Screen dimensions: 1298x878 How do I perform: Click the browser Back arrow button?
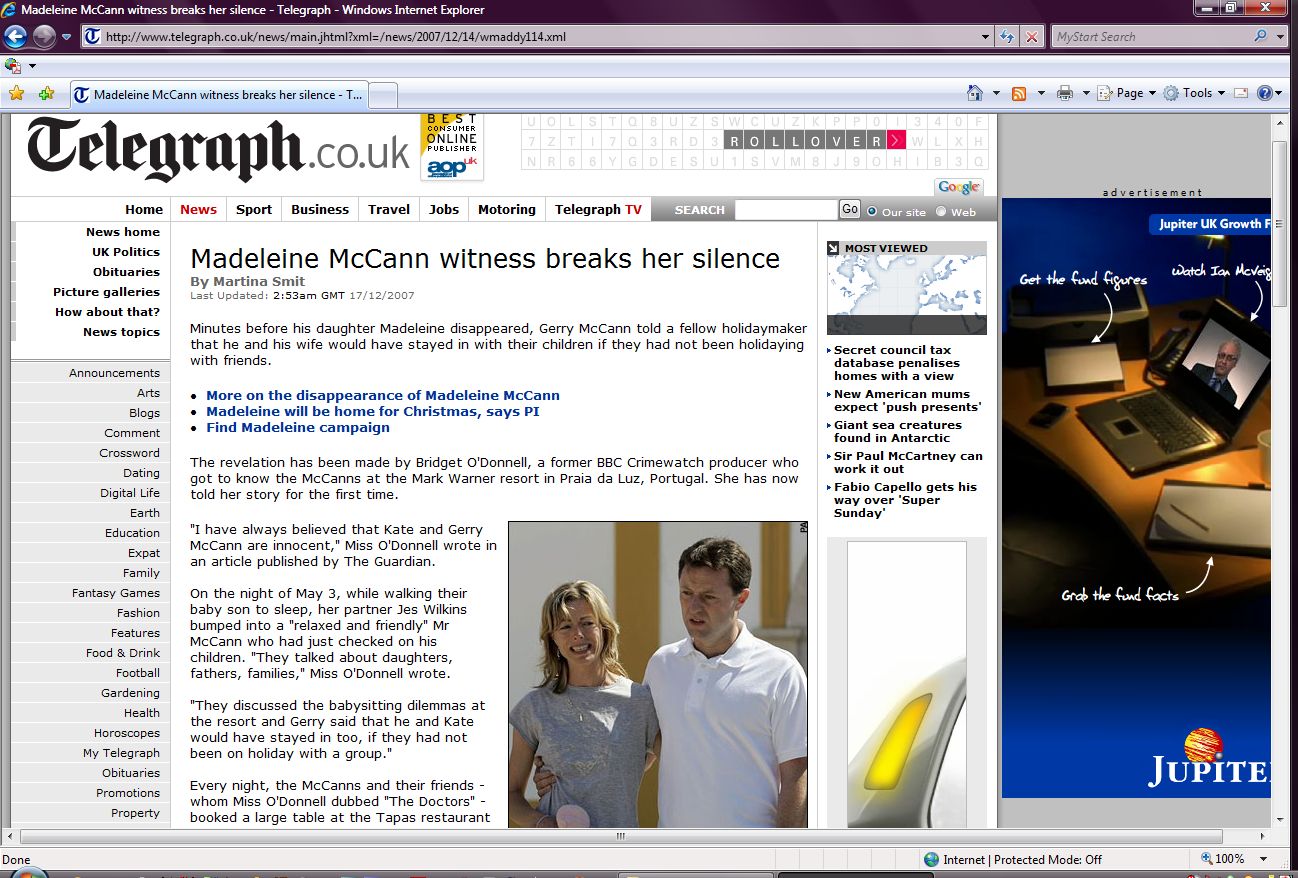(x=15, y=37)
